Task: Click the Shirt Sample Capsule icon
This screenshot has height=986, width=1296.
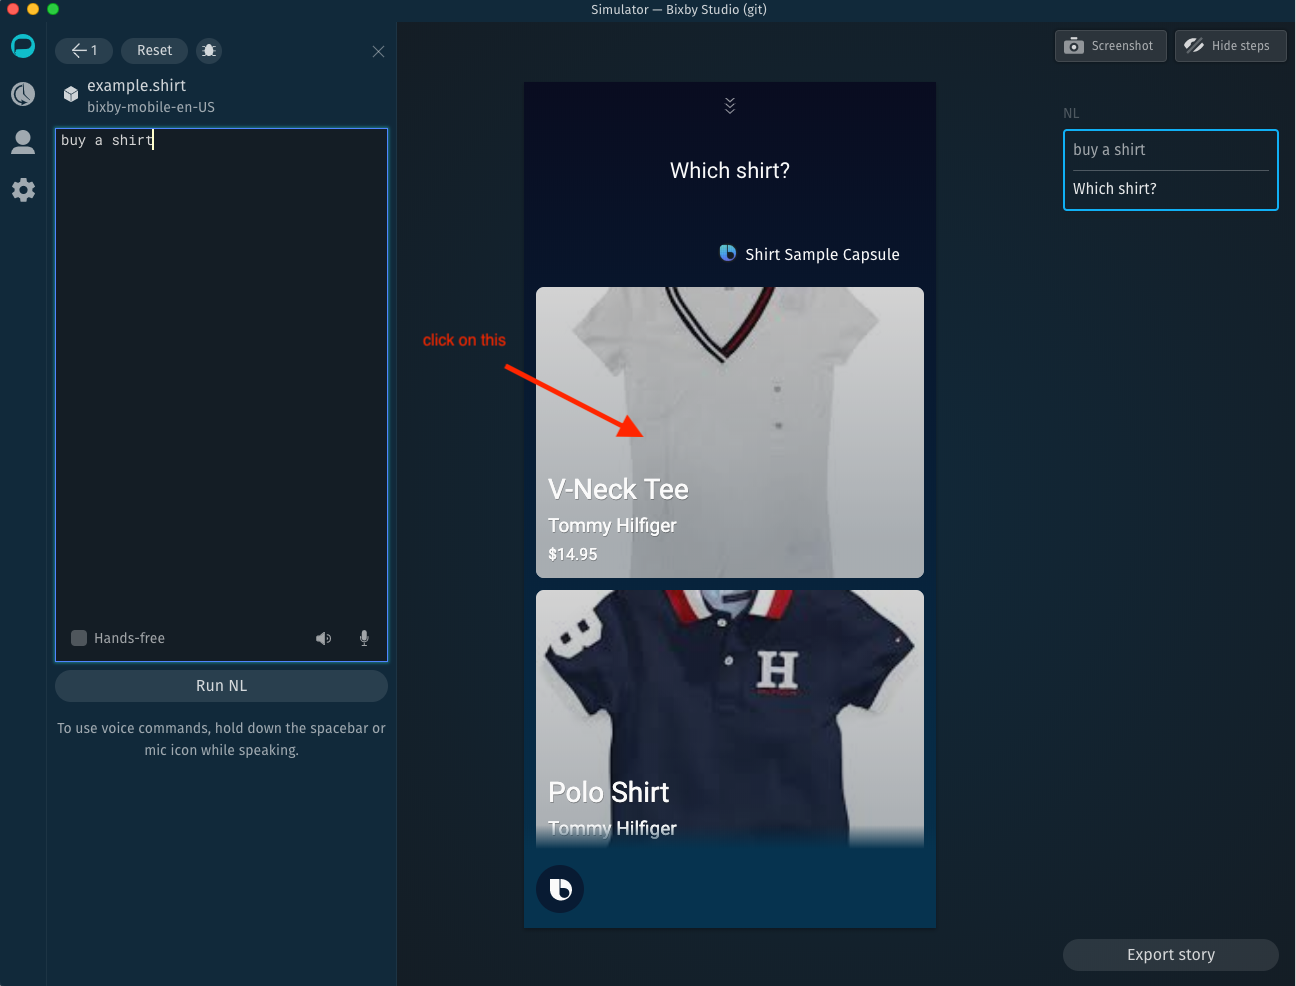Action: point(728,253)
